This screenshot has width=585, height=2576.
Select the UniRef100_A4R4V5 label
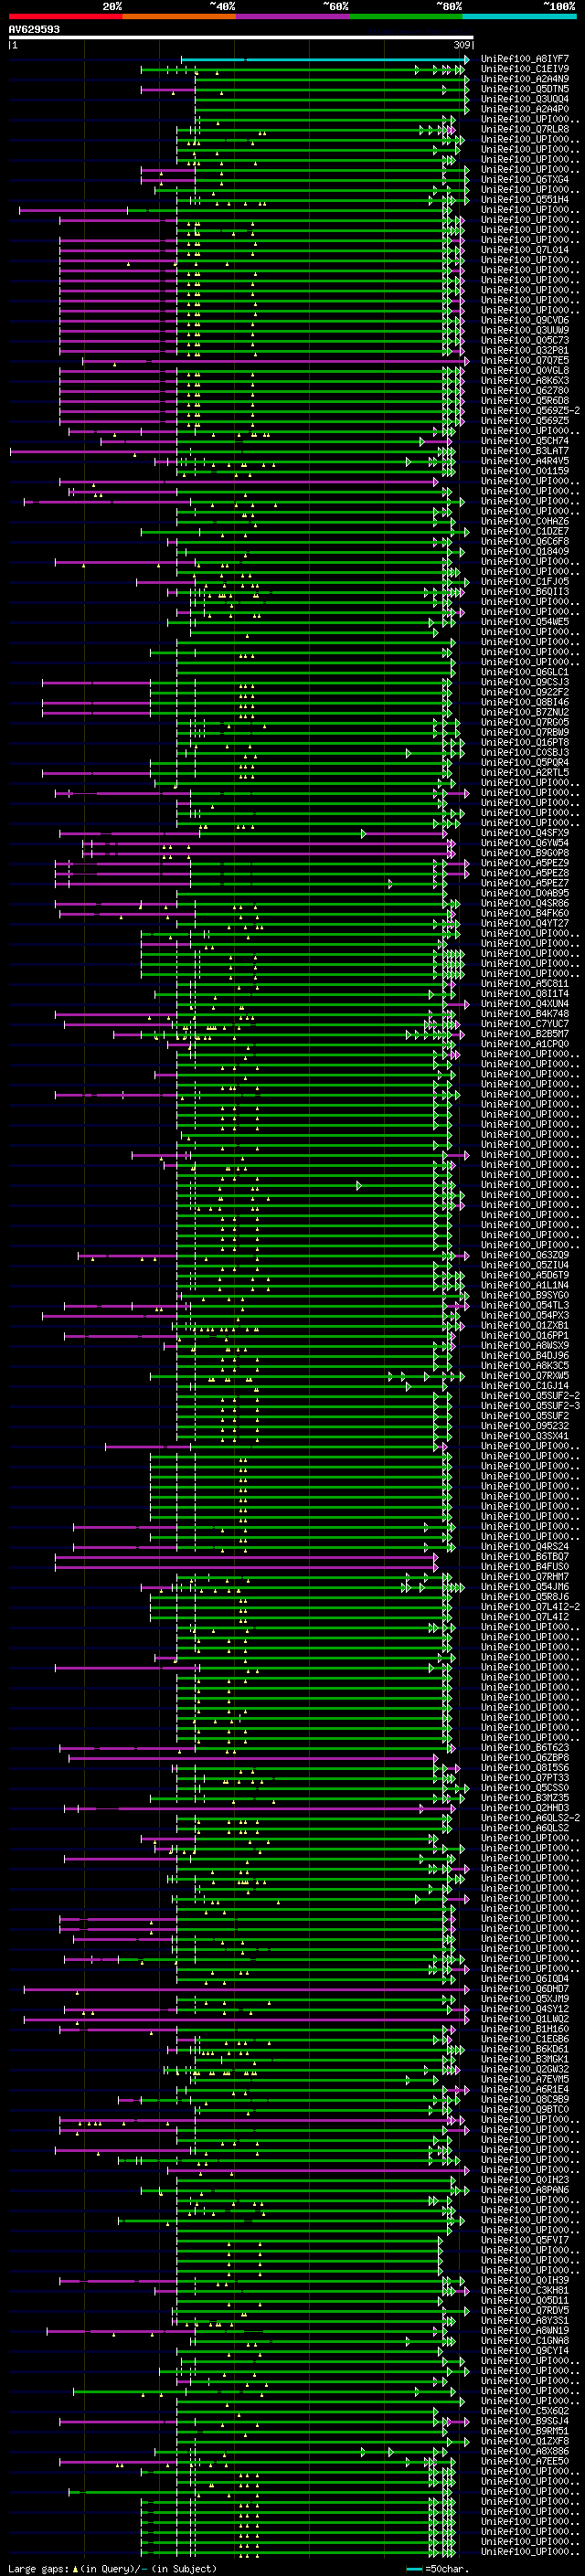click(525, 461)
